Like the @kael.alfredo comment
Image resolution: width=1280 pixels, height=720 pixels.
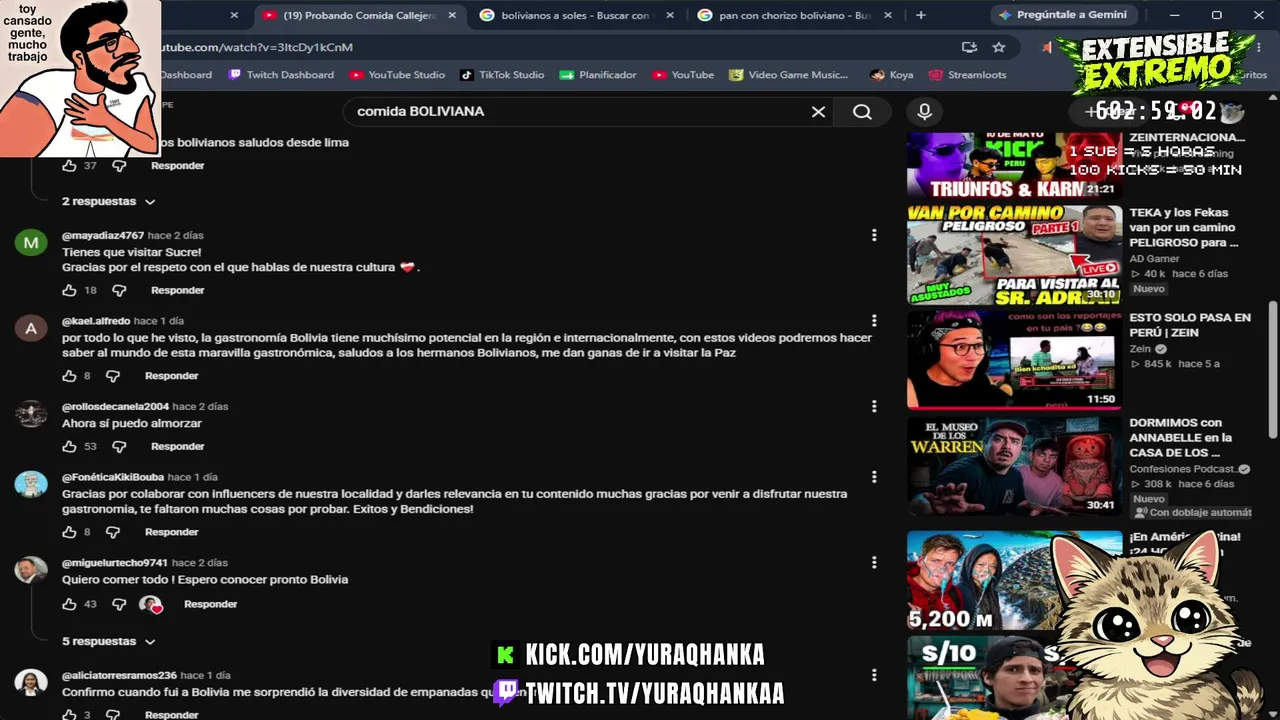pos(69,376)
